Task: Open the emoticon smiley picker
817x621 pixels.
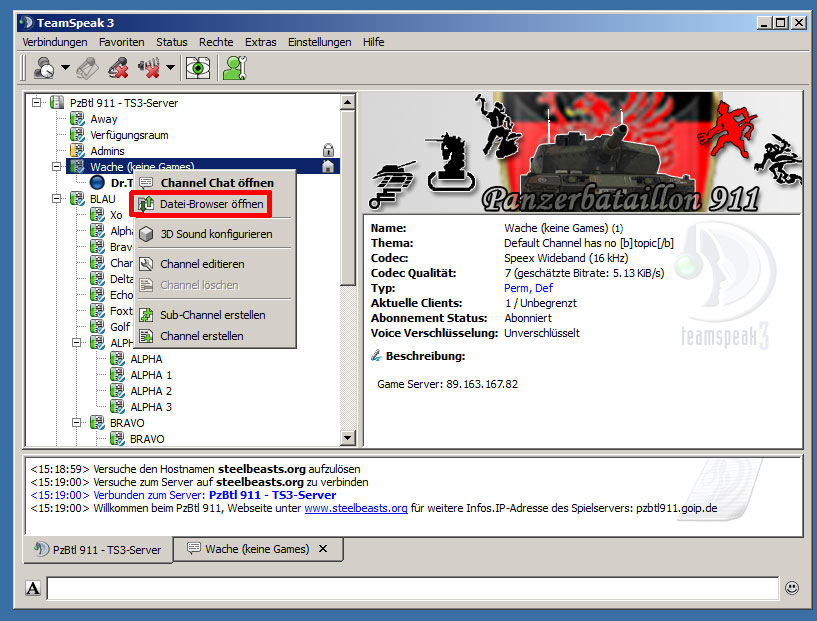Action: click(792, 589)
